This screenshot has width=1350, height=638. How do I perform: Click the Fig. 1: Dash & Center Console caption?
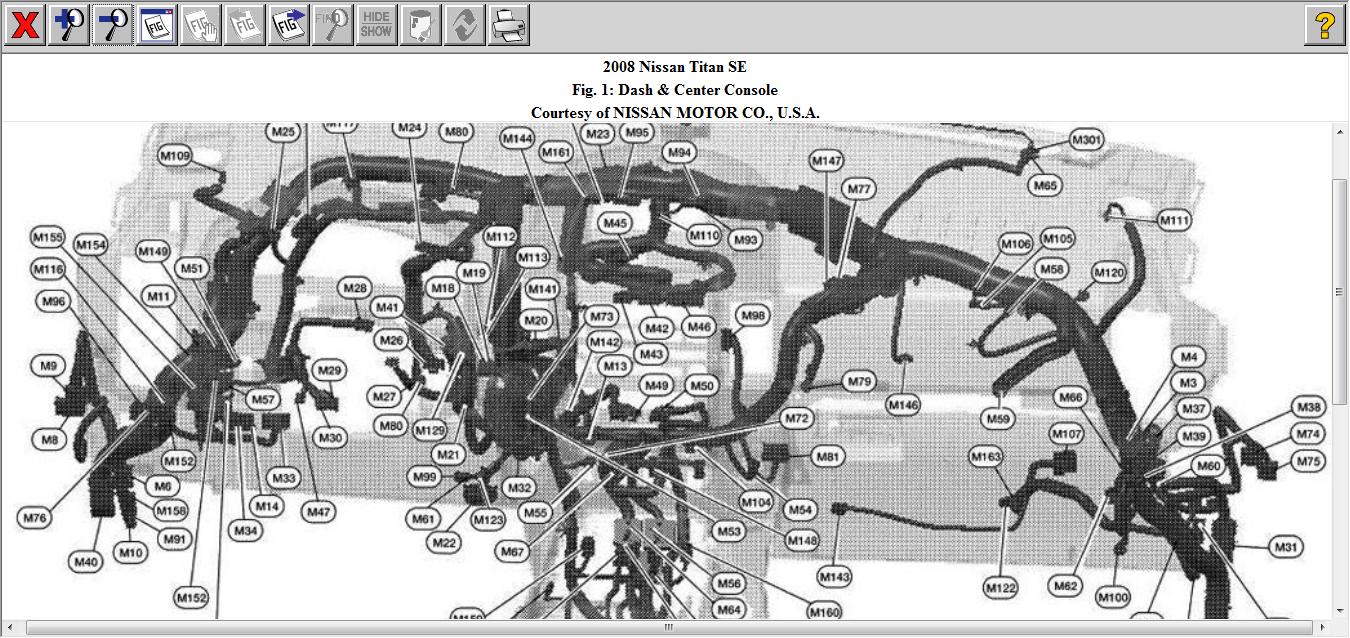[675, 90]
